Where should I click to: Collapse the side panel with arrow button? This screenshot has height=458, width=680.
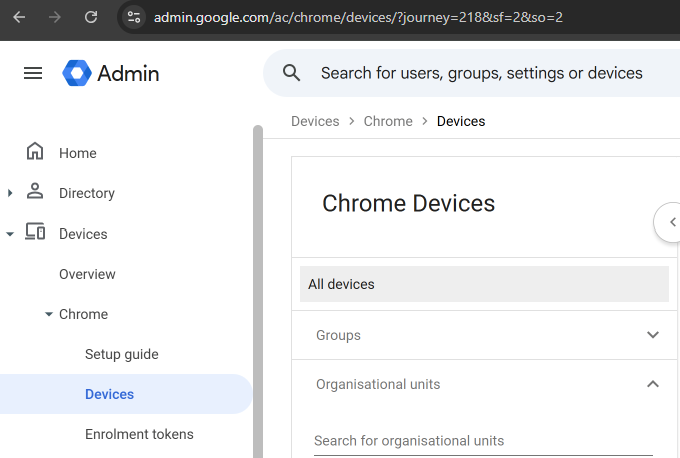tap(672, 222)
